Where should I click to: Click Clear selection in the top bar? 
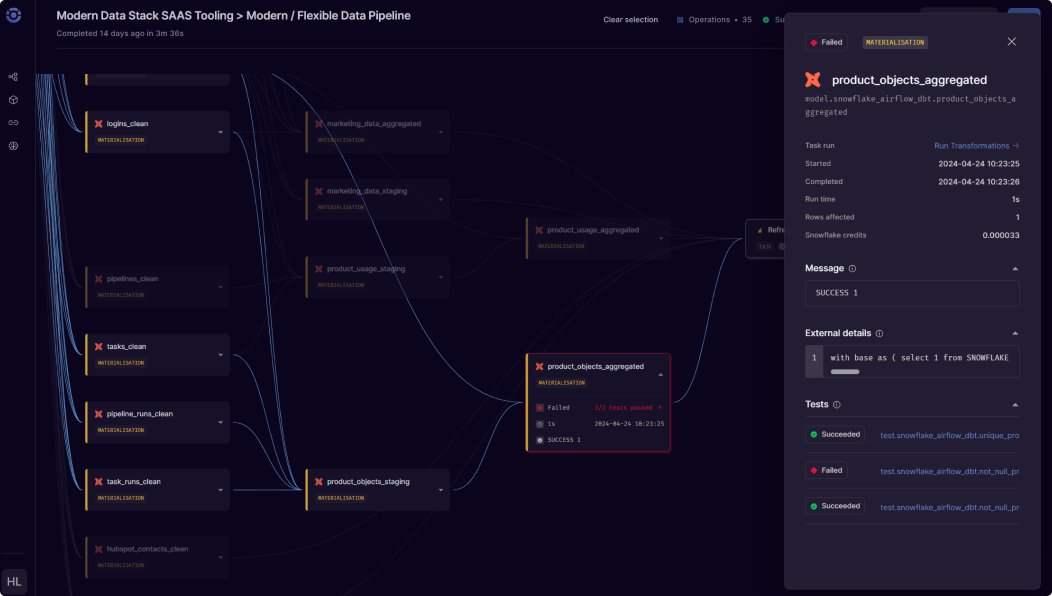point(630,19)
